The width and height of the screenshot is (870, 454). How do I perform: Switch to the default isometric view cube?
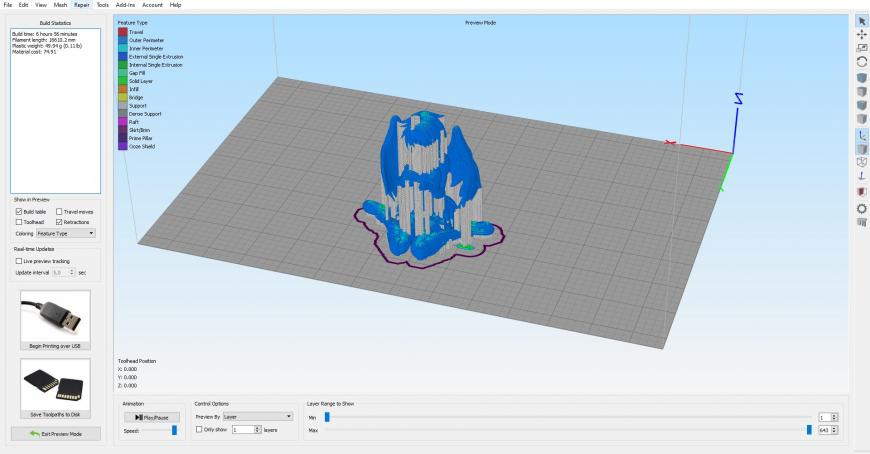pos(862,78)
